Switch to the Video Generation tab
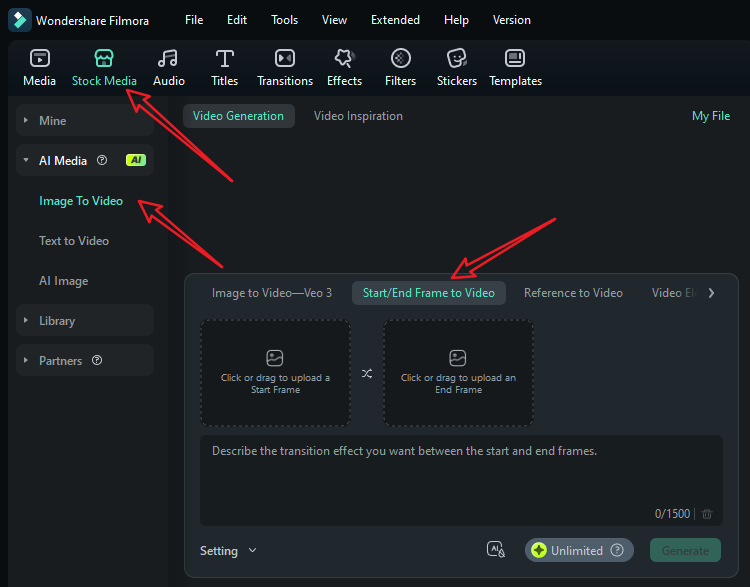The image size is (750, 587). (x=238, y=116)
